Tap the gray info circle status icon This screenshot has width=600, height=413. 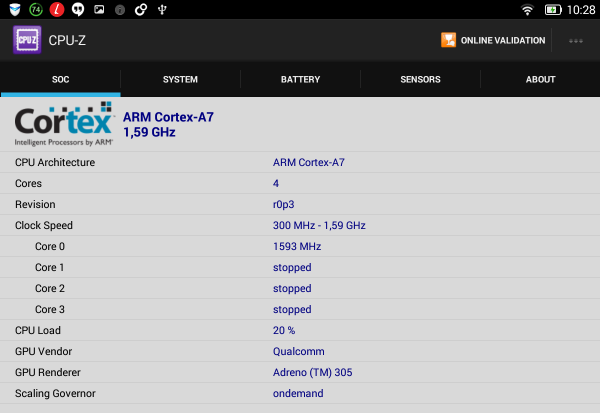click(x=120, y=10)
